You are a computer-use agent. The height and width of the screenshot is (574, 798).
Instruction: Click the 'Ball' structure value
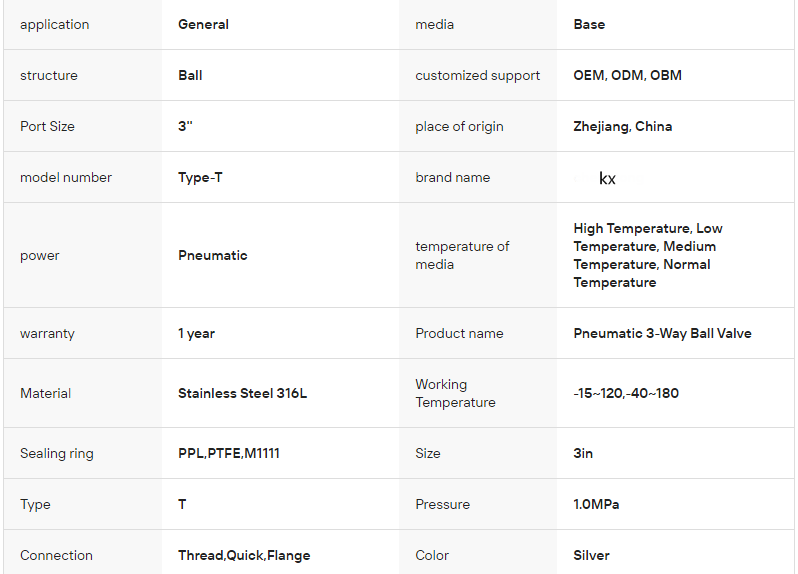190,75
